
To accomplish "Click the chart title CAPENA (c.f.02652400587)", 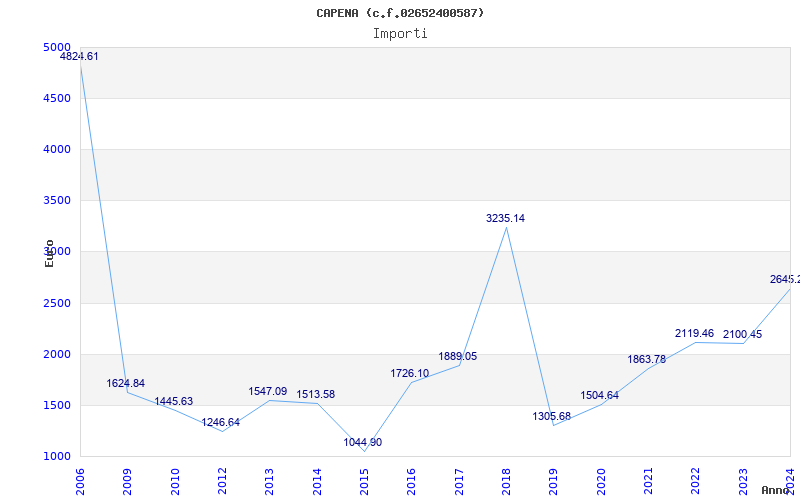I will (x=400, y=13).
